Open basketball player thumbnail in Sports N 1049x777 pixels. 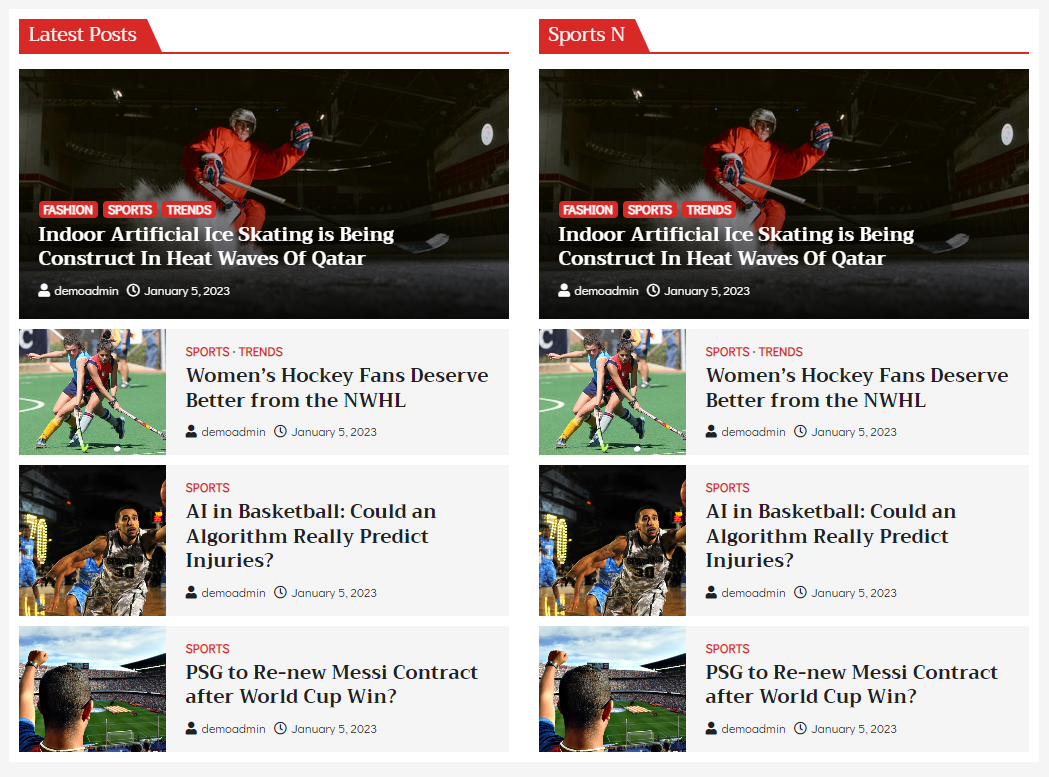[x=612, y=540]
